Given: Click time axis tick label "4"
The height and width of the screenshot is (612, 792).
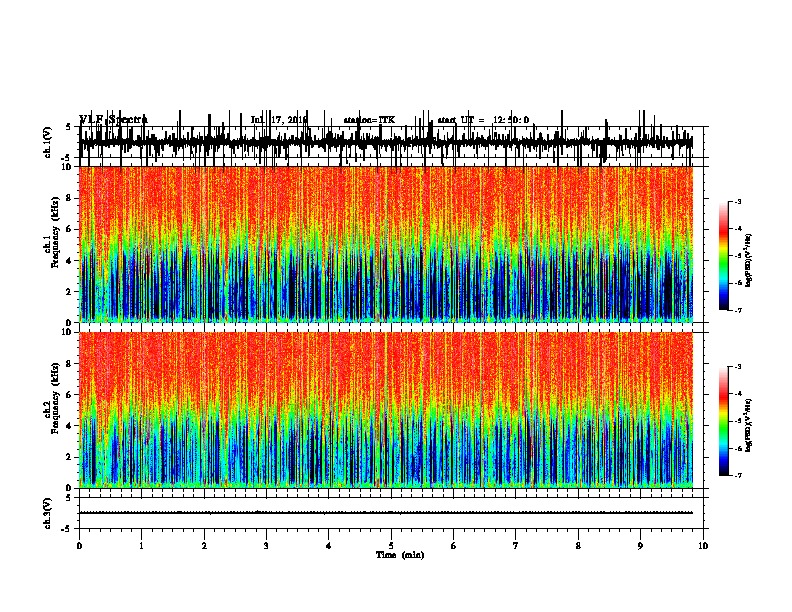Looking at the screenshot, I should pyautogui.click(x=329, y=546).
